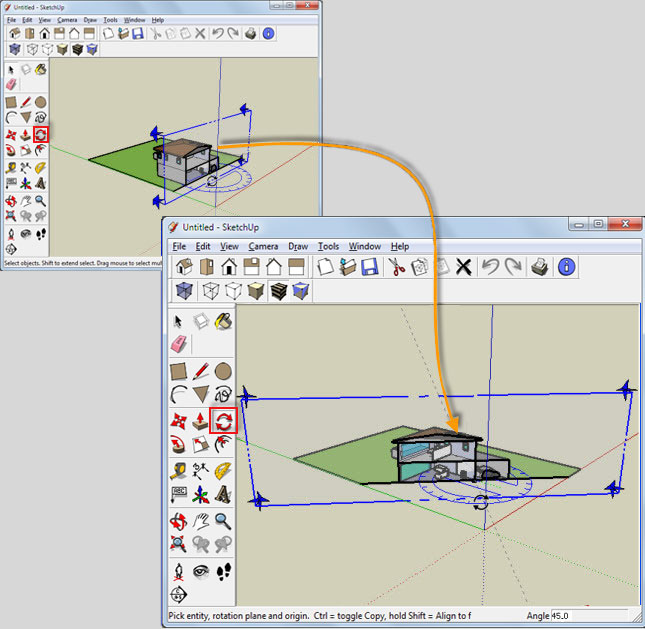Screen dimensions: 645x629
Task: Select the Make Component tool in front window
Action: click(201, 321)
